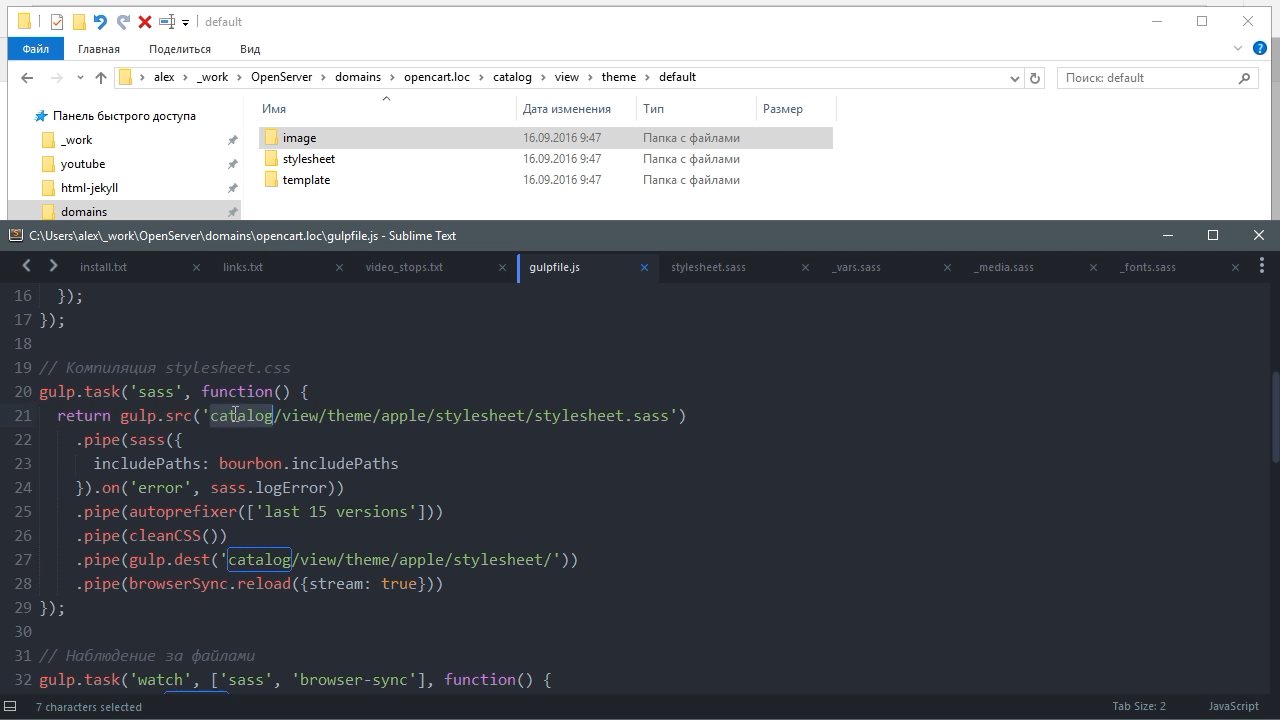Open the customize quick access toolbar dropdown
The height and width of the screenshot is (720, 1280).
click(186, 23)
